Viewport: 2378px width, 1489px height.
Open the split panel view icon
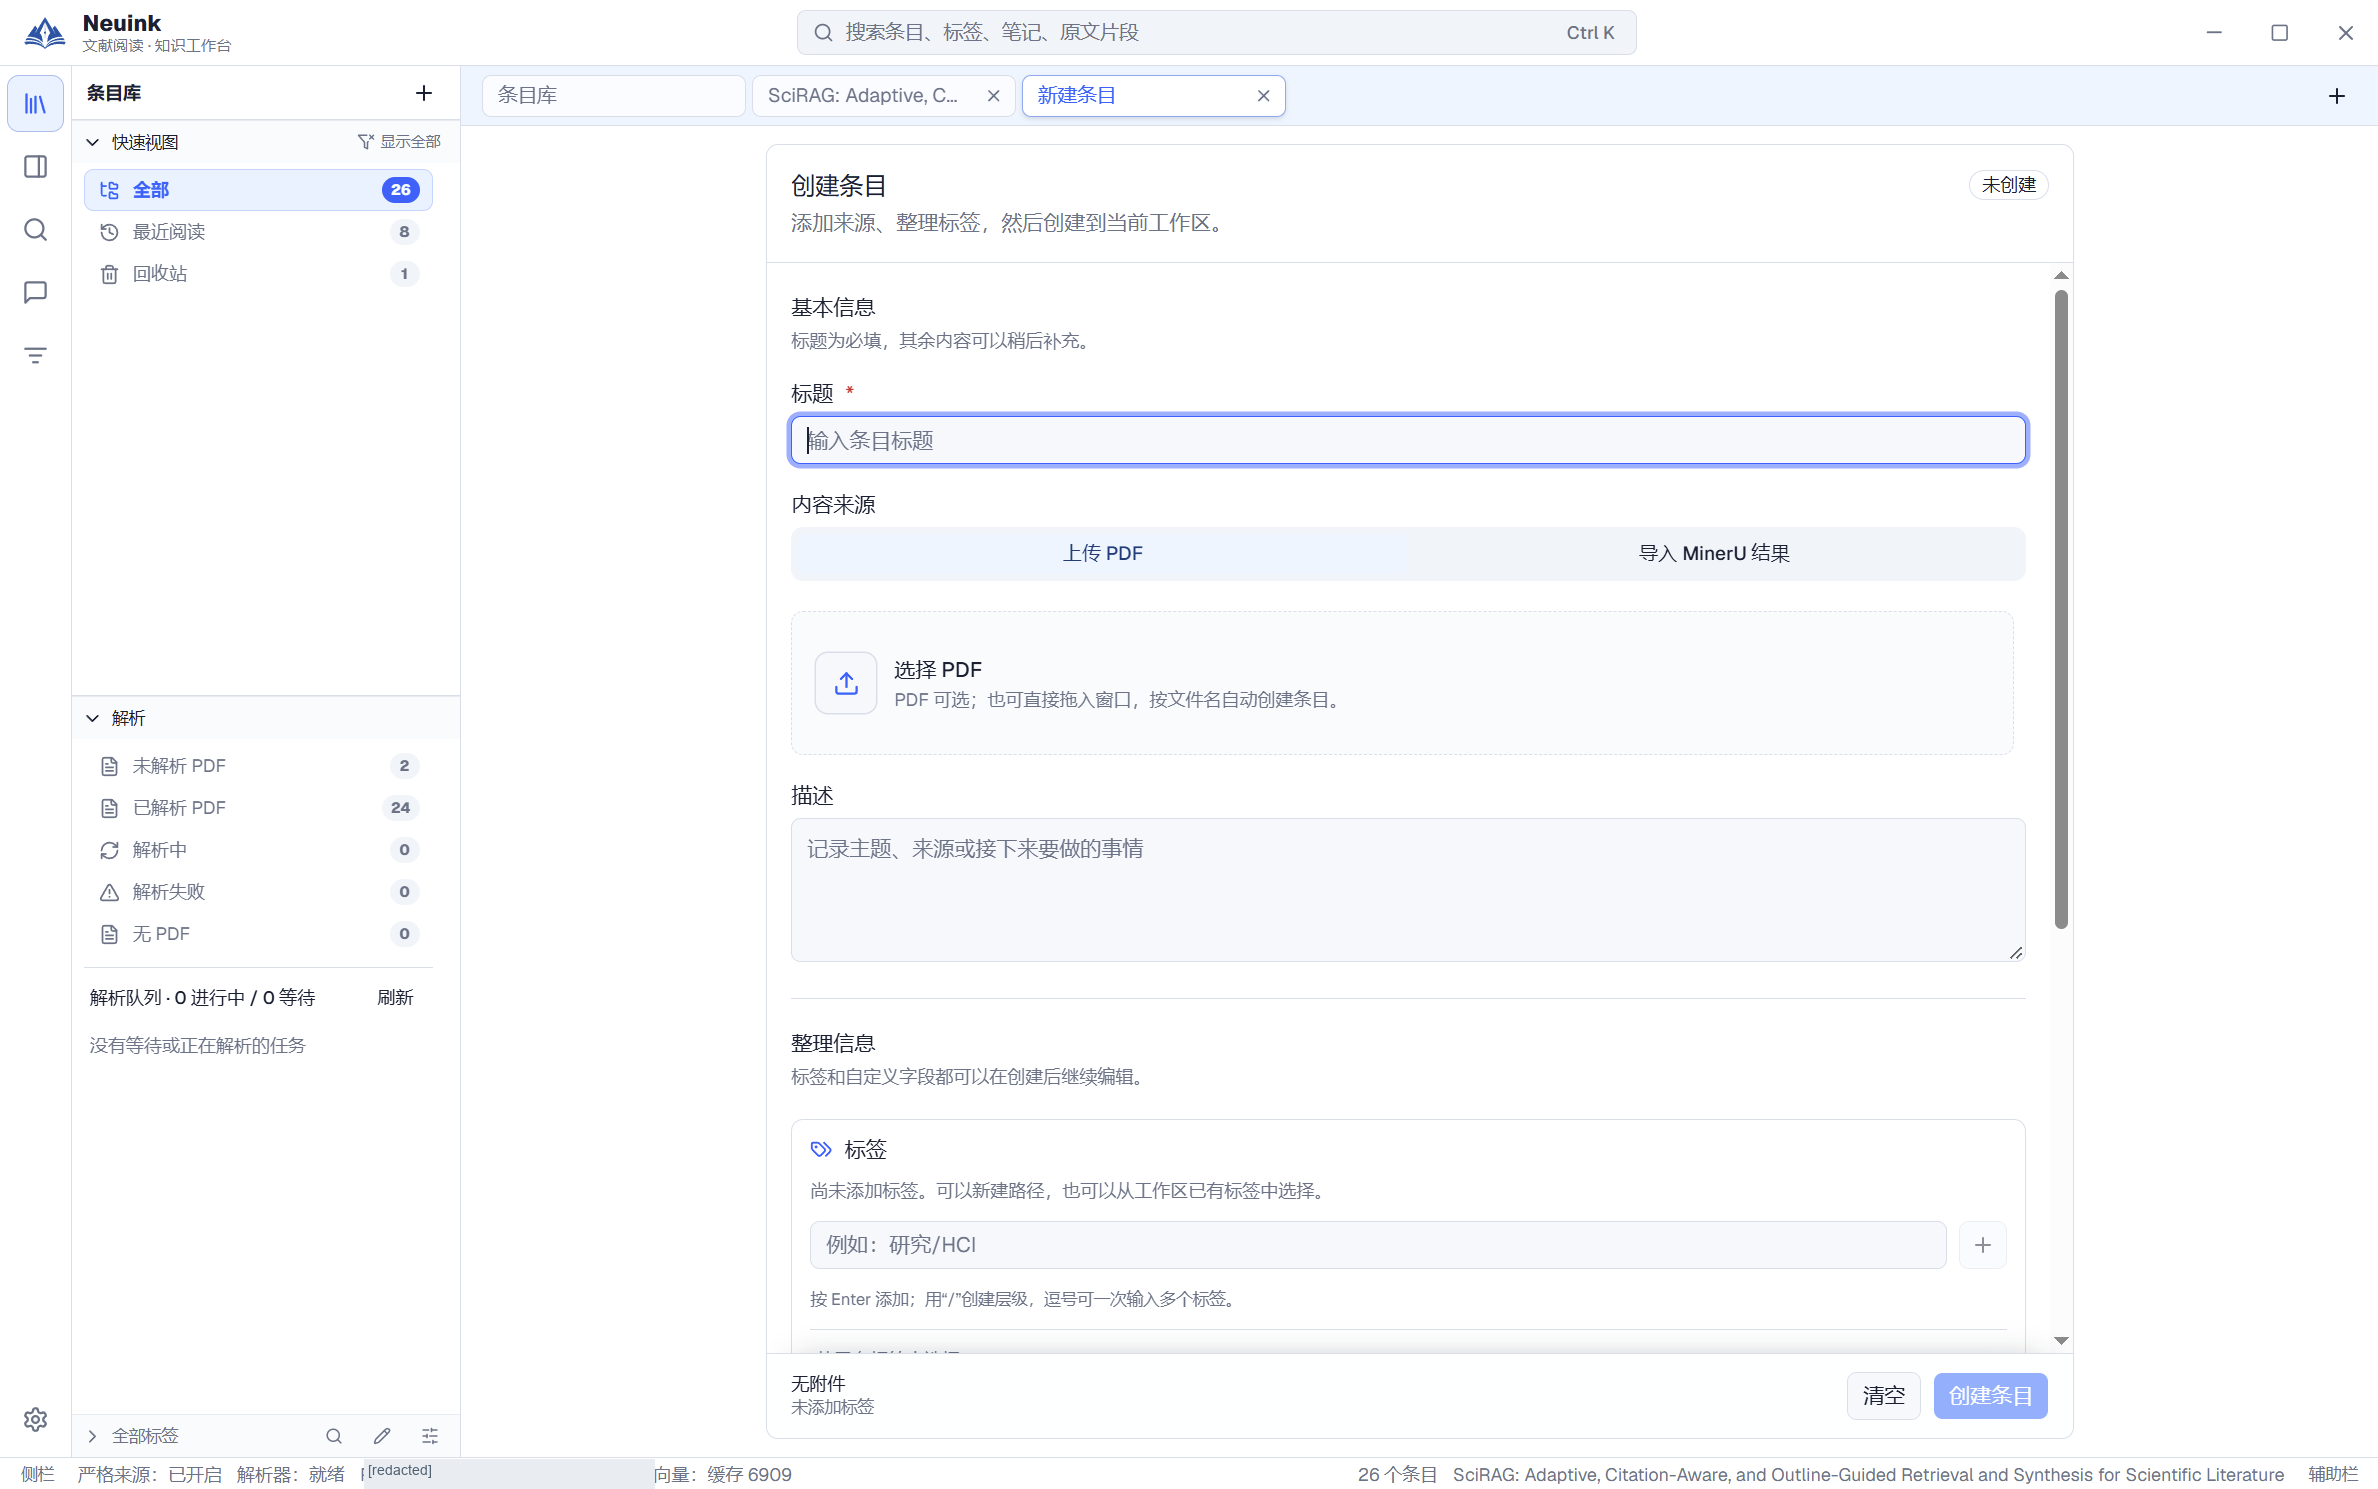(35, 167)
